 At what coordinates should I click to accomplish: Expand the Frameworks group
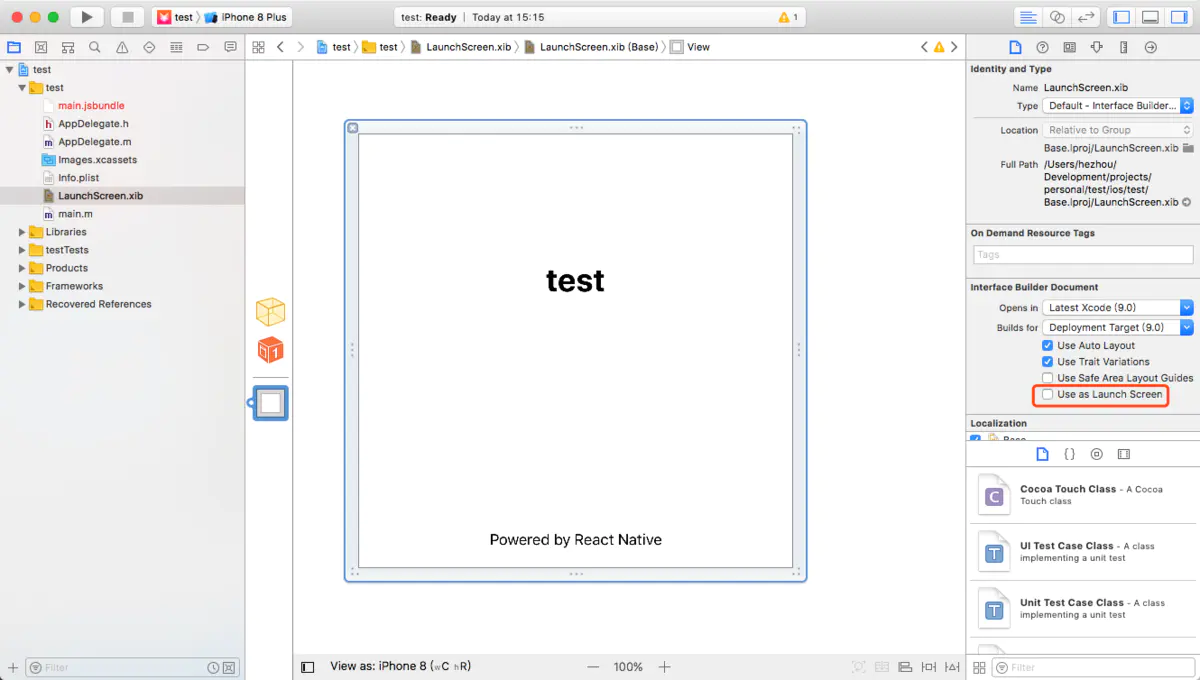click(22, 286)
